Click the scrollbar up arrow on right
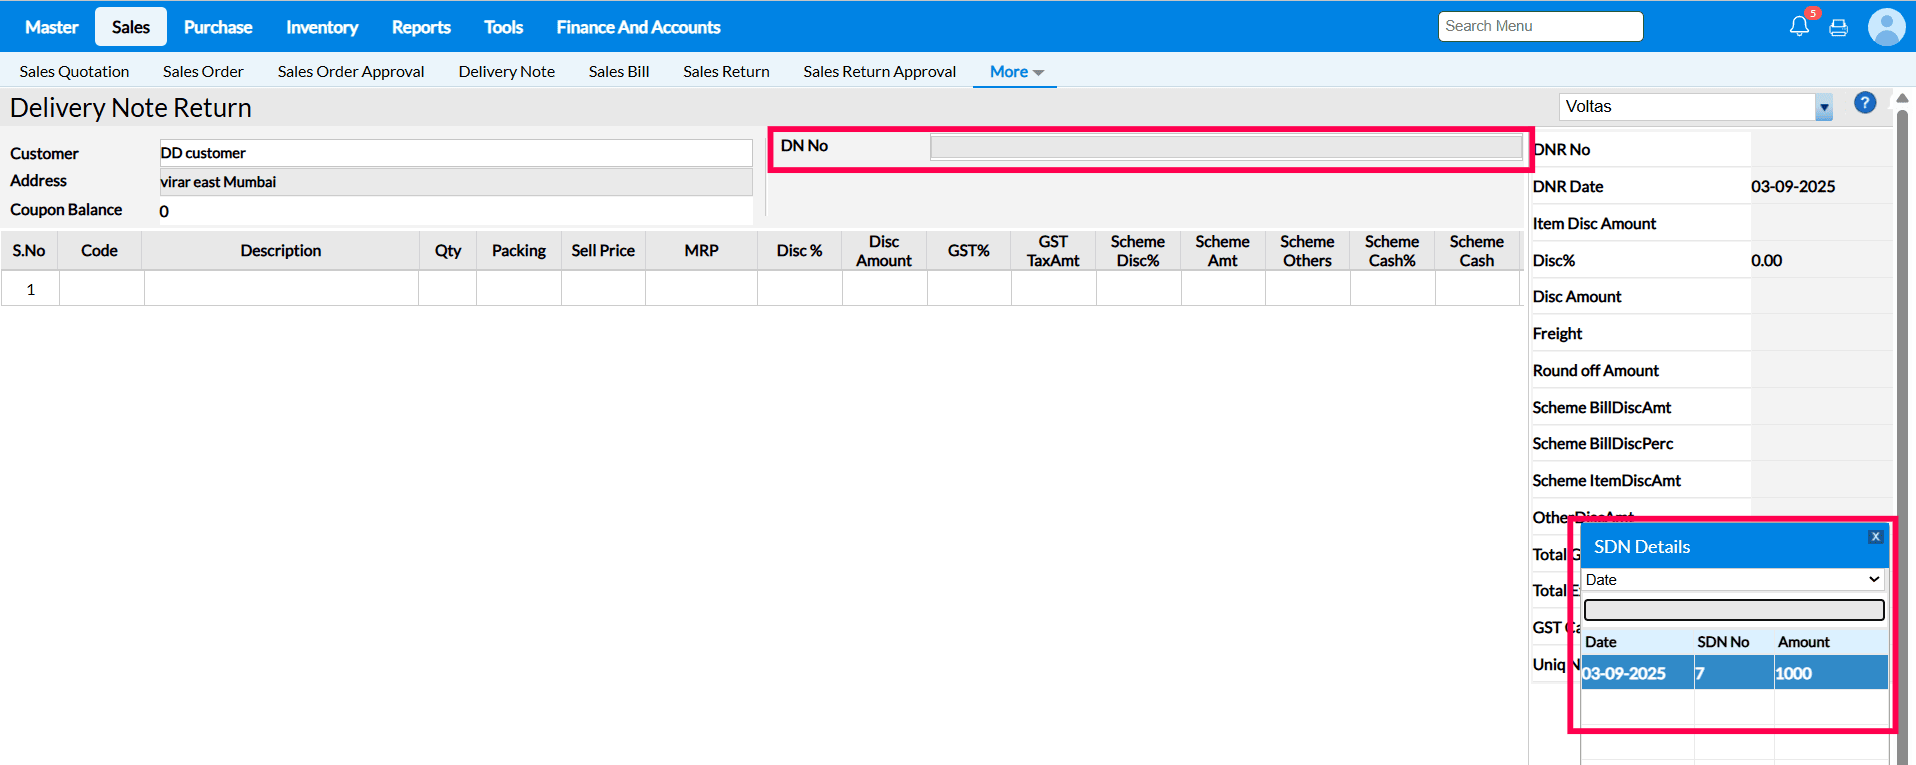Screen dimensions: 1916x765 pyautogui.click(x=1902, y=98)
